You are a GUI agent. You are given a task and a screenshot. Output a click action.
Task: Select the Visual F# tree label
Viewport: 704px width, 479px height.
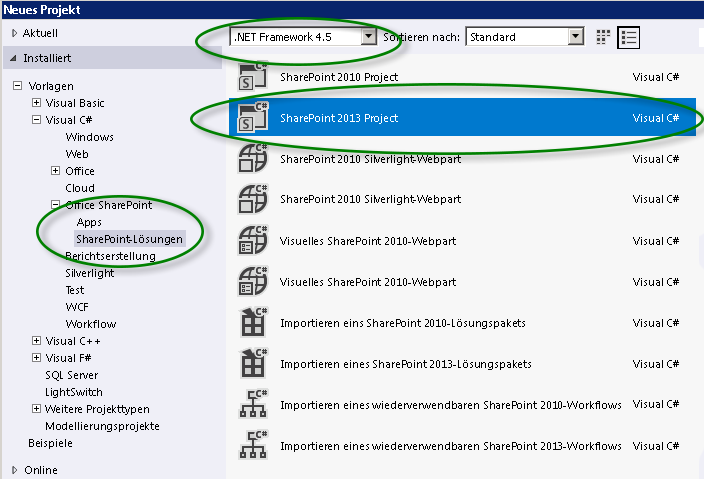[69, 358]
